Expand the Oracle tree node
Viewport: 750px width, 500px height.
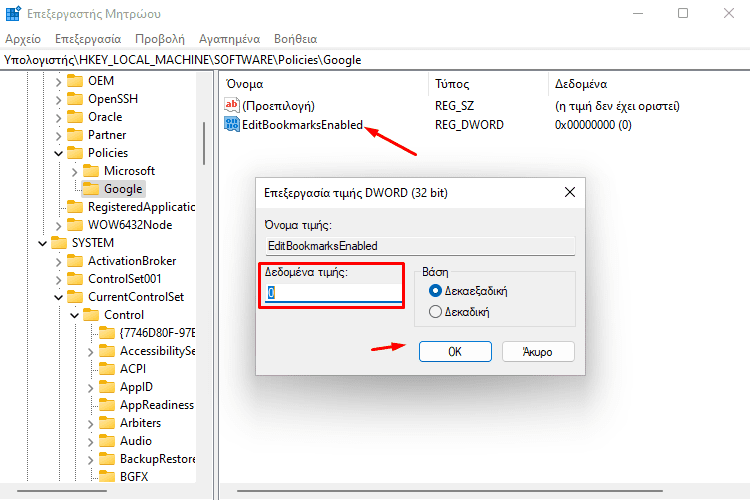click(58, 118)
